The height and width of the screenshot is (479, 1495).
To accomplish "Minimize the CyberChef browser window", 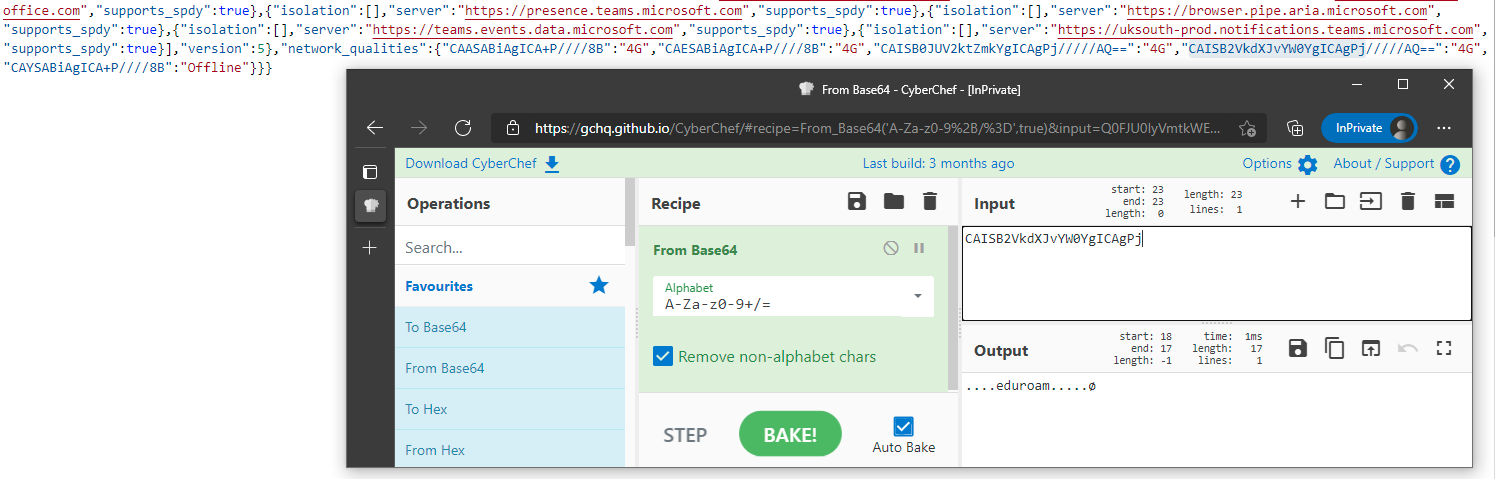I will pos(1357,84).
